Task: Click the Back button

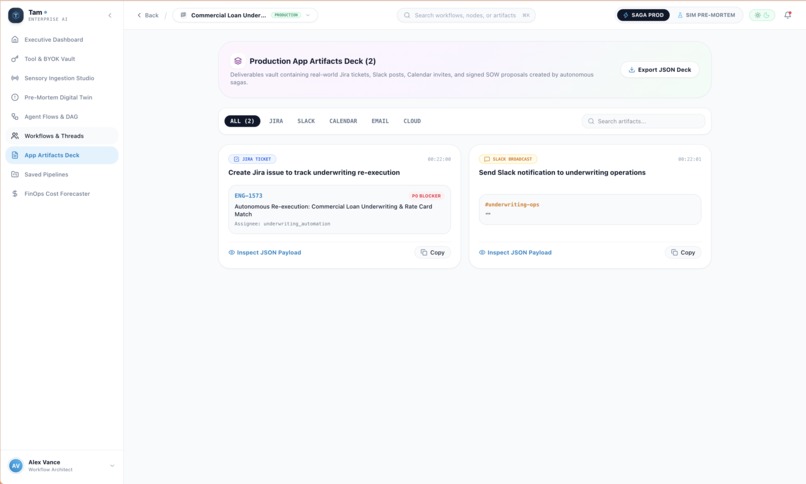Action: pyautogui.click(x=148, y=15)
